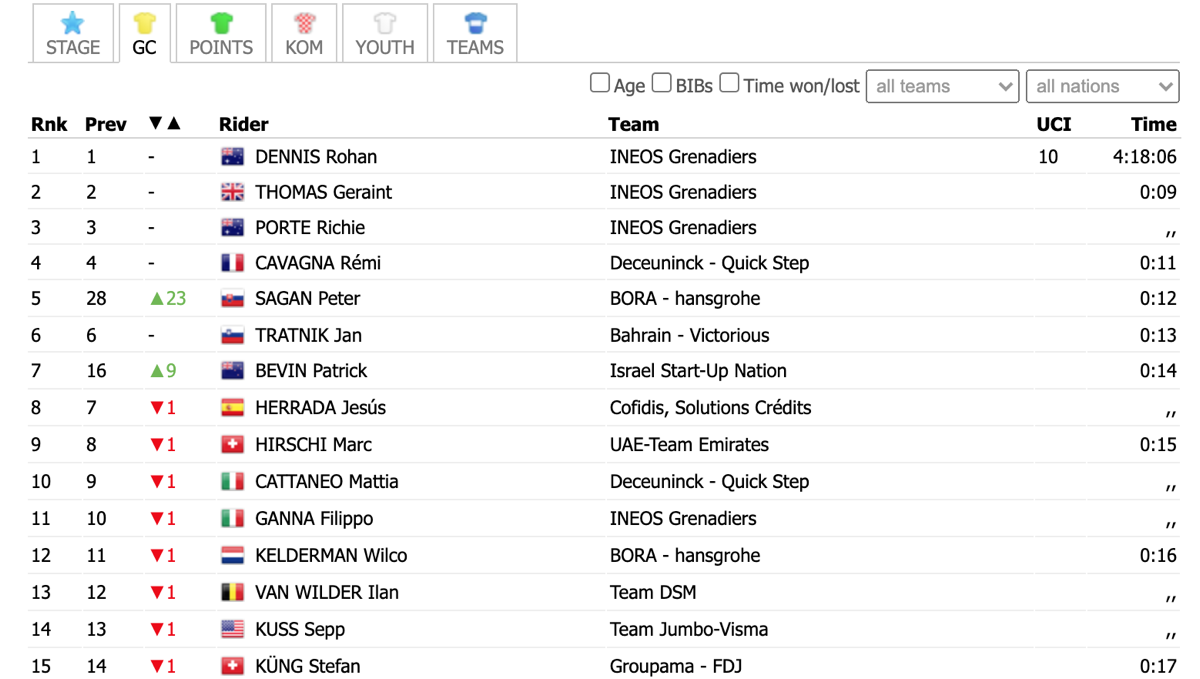Image resolution: width=1200 pixels, height=679 pixels.
Task: Click the US flag beside KUSS Sepp
Action: click(x=232, y=630)
